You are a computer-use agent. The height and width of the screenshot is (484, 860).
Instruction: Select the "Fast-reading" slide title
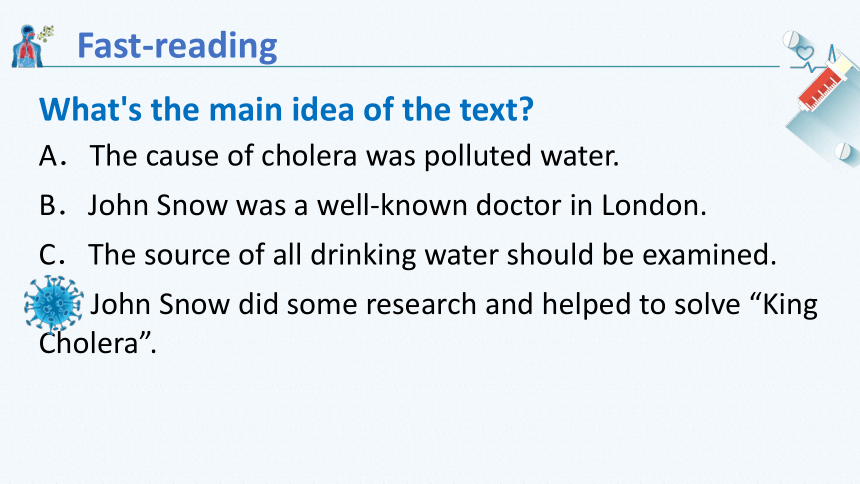[x=177, y=46]
